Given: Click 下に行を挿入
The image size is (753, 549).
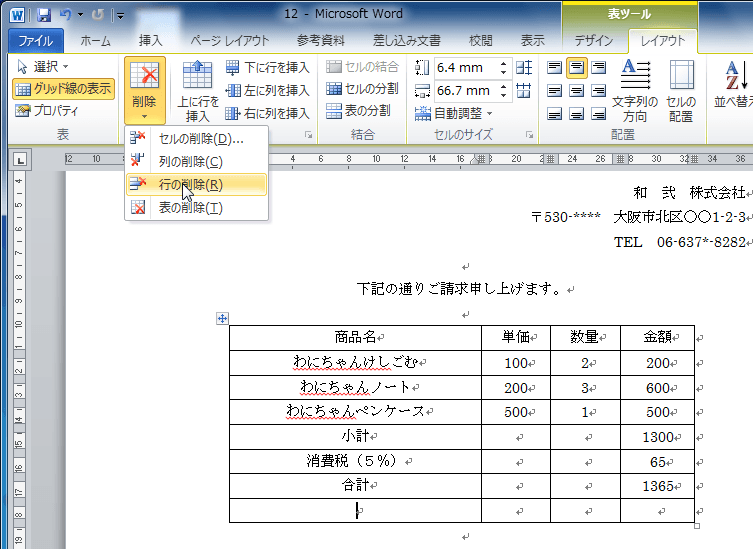Looking at the screenshot, I should 268,67.
